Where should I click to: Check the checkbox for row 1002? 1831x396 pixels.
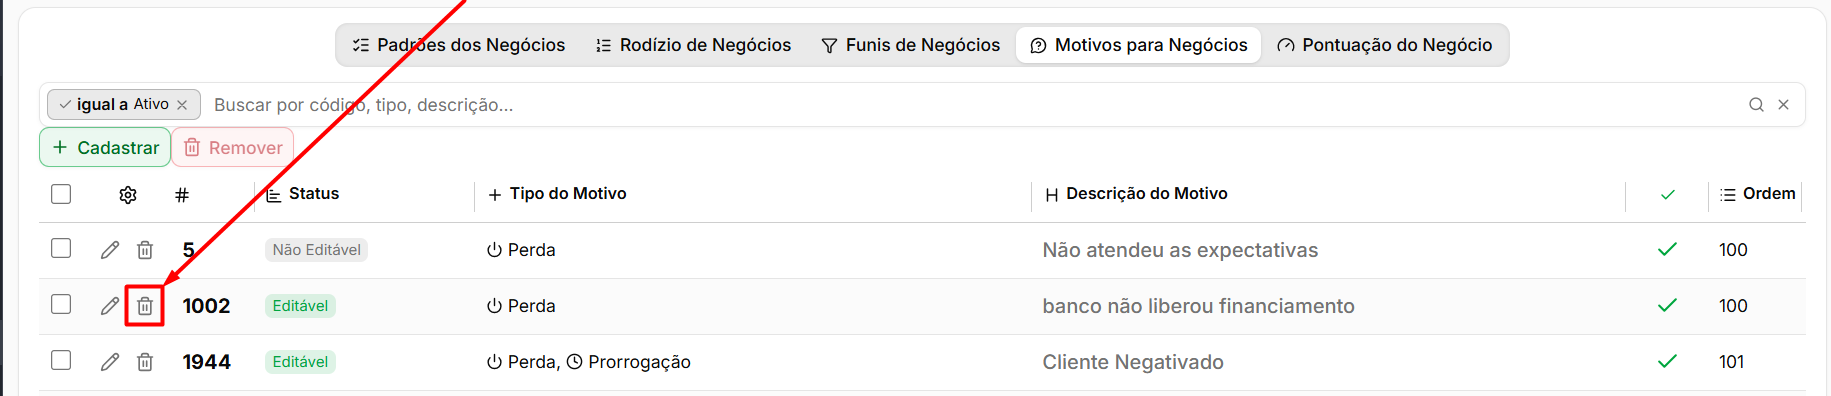point(61,304)
